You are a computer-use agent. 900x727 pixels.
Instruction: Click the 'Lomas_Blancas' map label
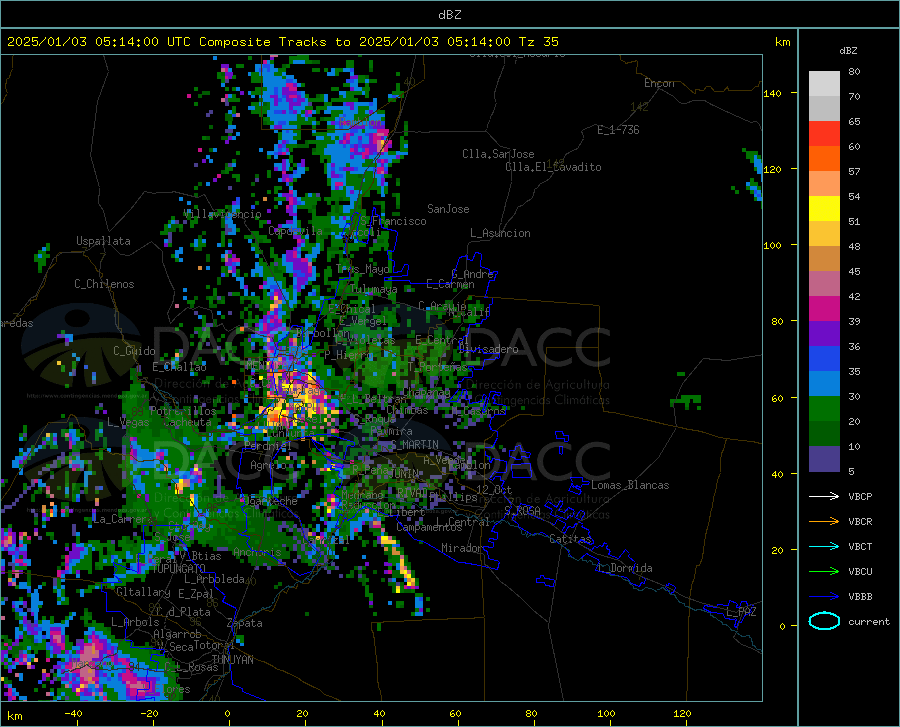(630, 485)
